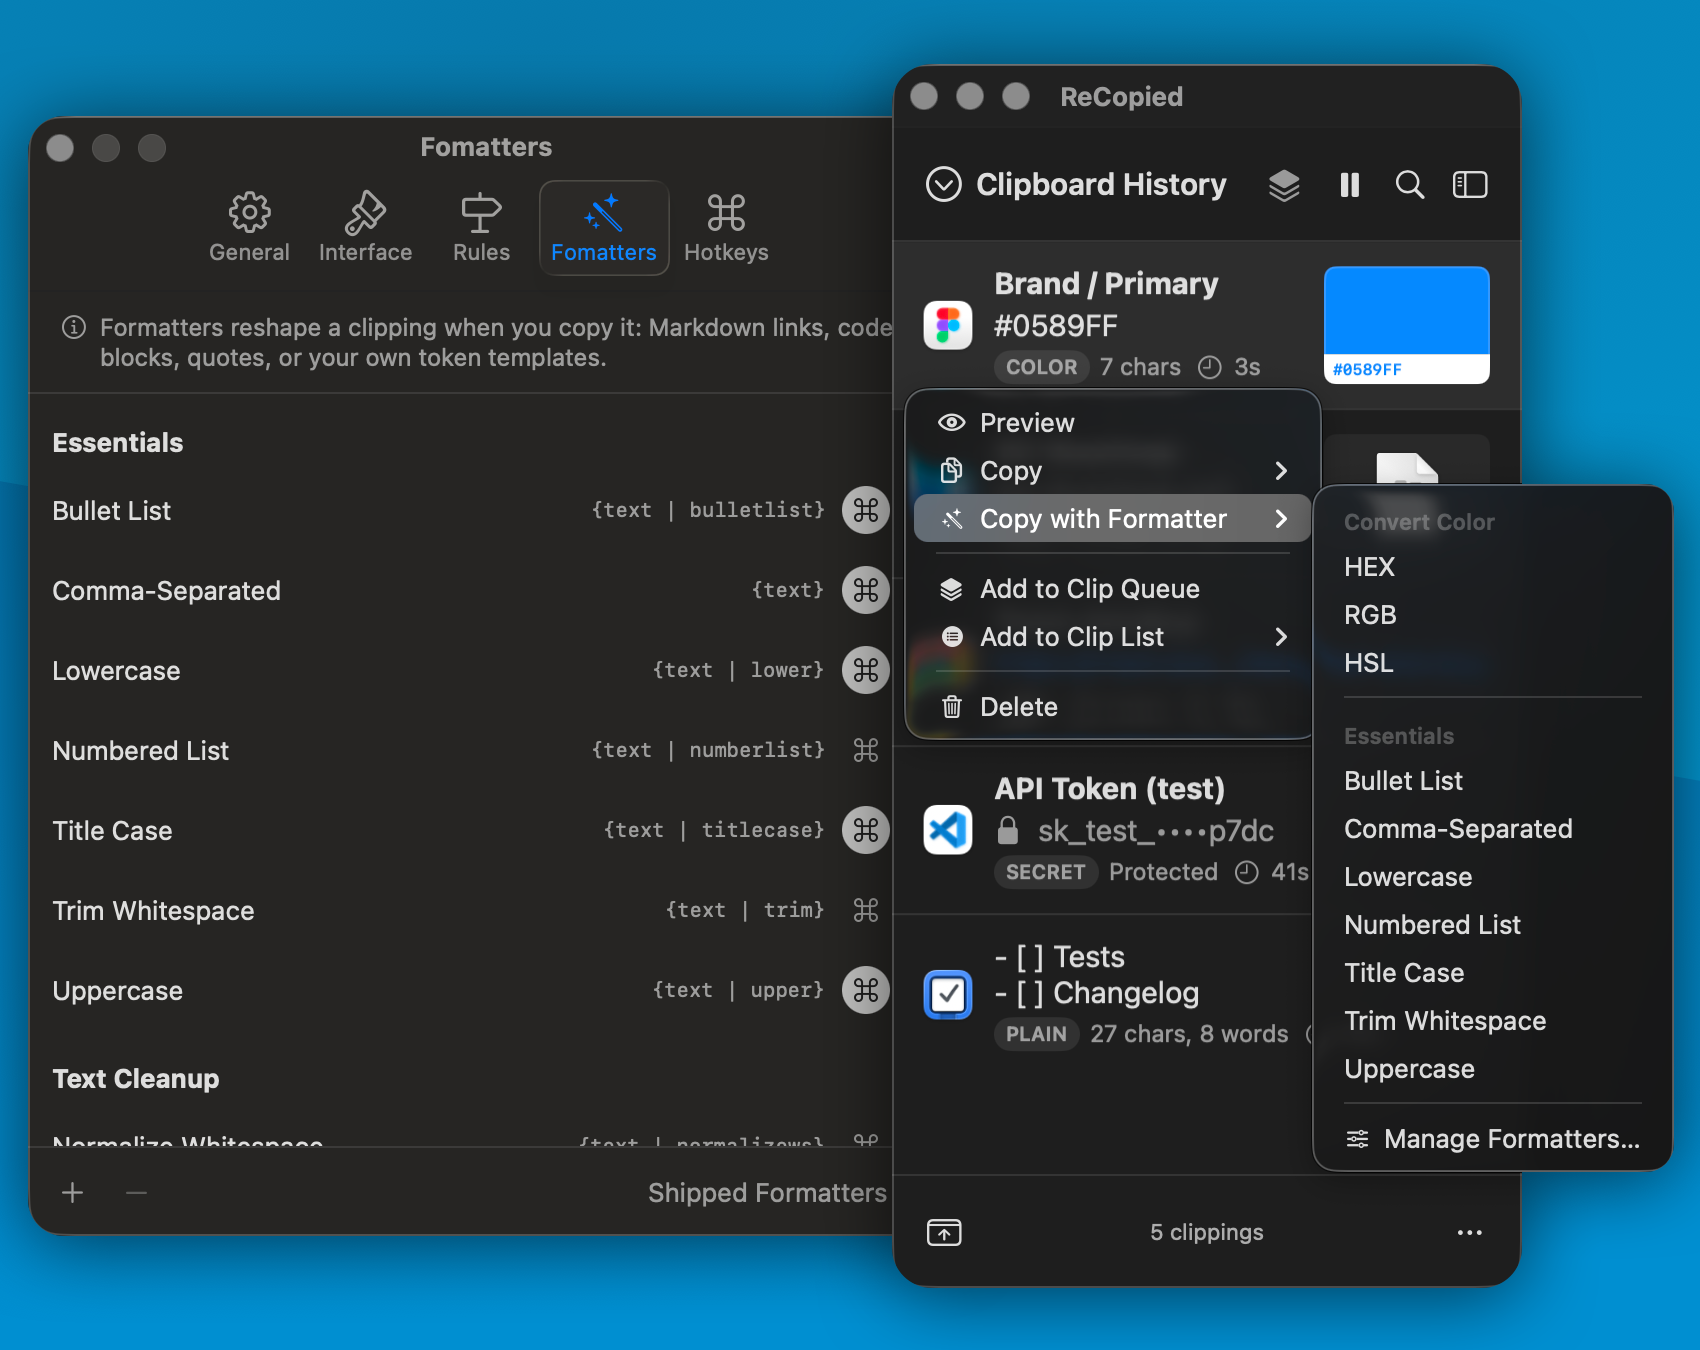
Task: Select the Tests Changelog checklist clipping
Action: [x=1103, y=995]
